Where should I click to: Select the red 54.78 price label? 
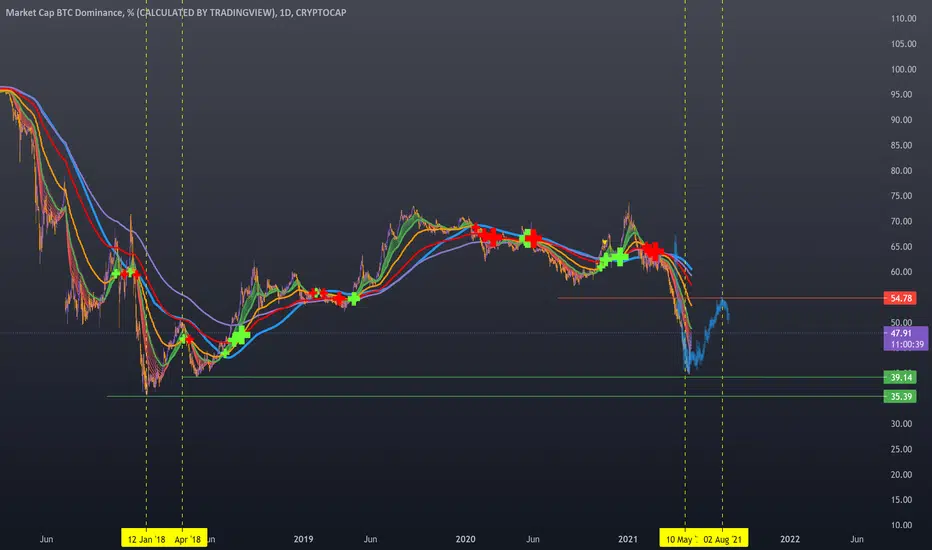900,298
